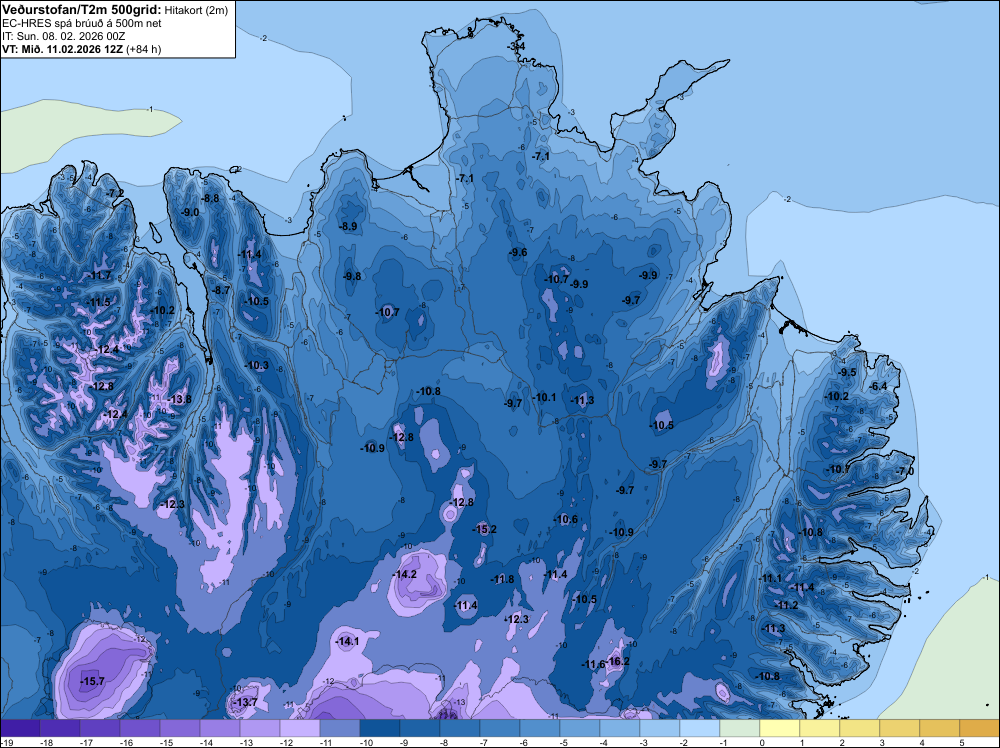Select the -8.8 temperature label
Viewport: 1000px width, 748px height.
[x=210, y=198]
